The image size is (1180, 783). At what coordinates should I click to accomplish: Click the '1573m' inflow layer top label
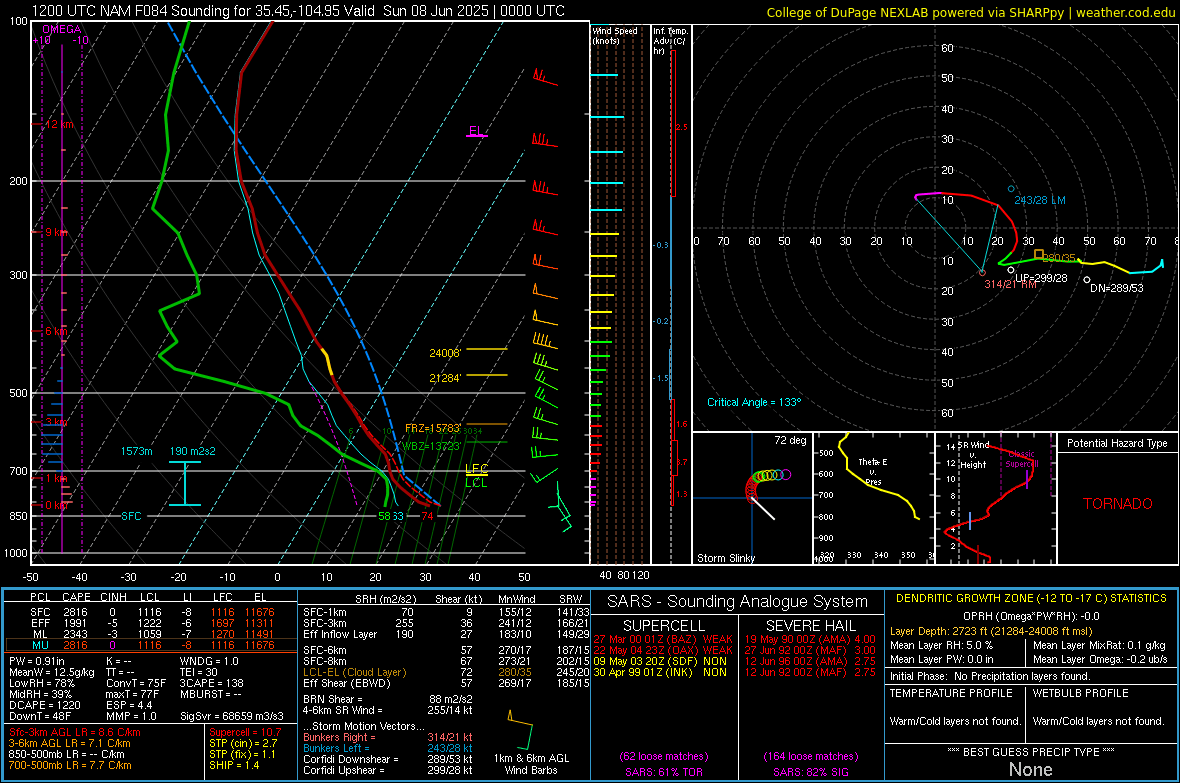pyautogui.click(x=136, y=451)
